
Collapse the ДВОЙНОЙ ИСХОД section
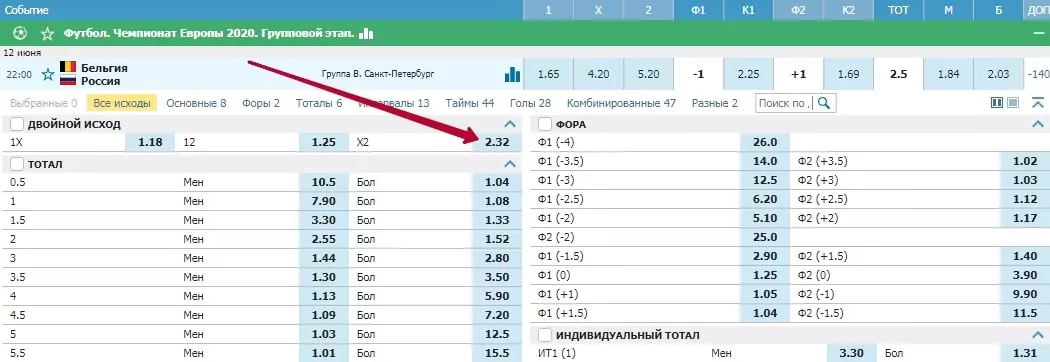tap(510, 124)
